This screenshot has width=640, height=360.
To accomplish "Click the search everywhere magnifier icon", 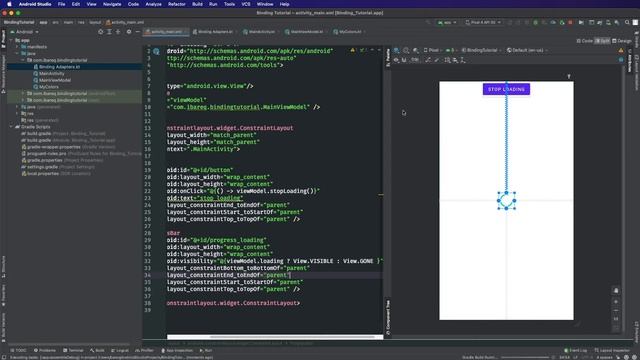I will click(x=627, y=22).
